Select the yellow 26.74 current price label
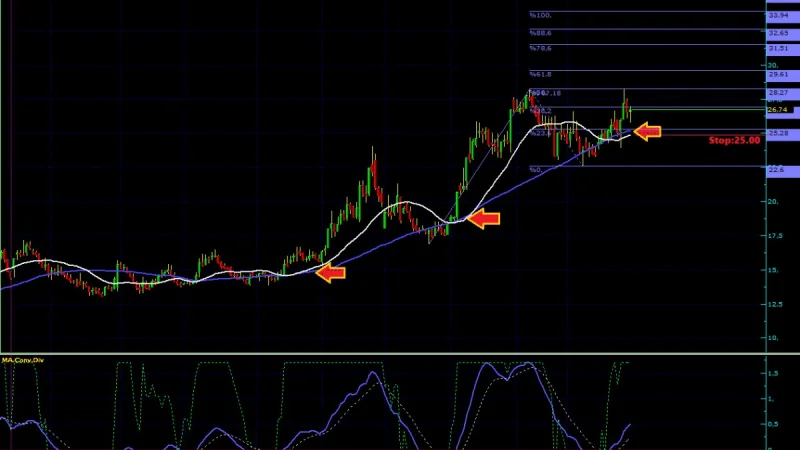The height and width of the screenshot is (450, 800). [778, 110]
